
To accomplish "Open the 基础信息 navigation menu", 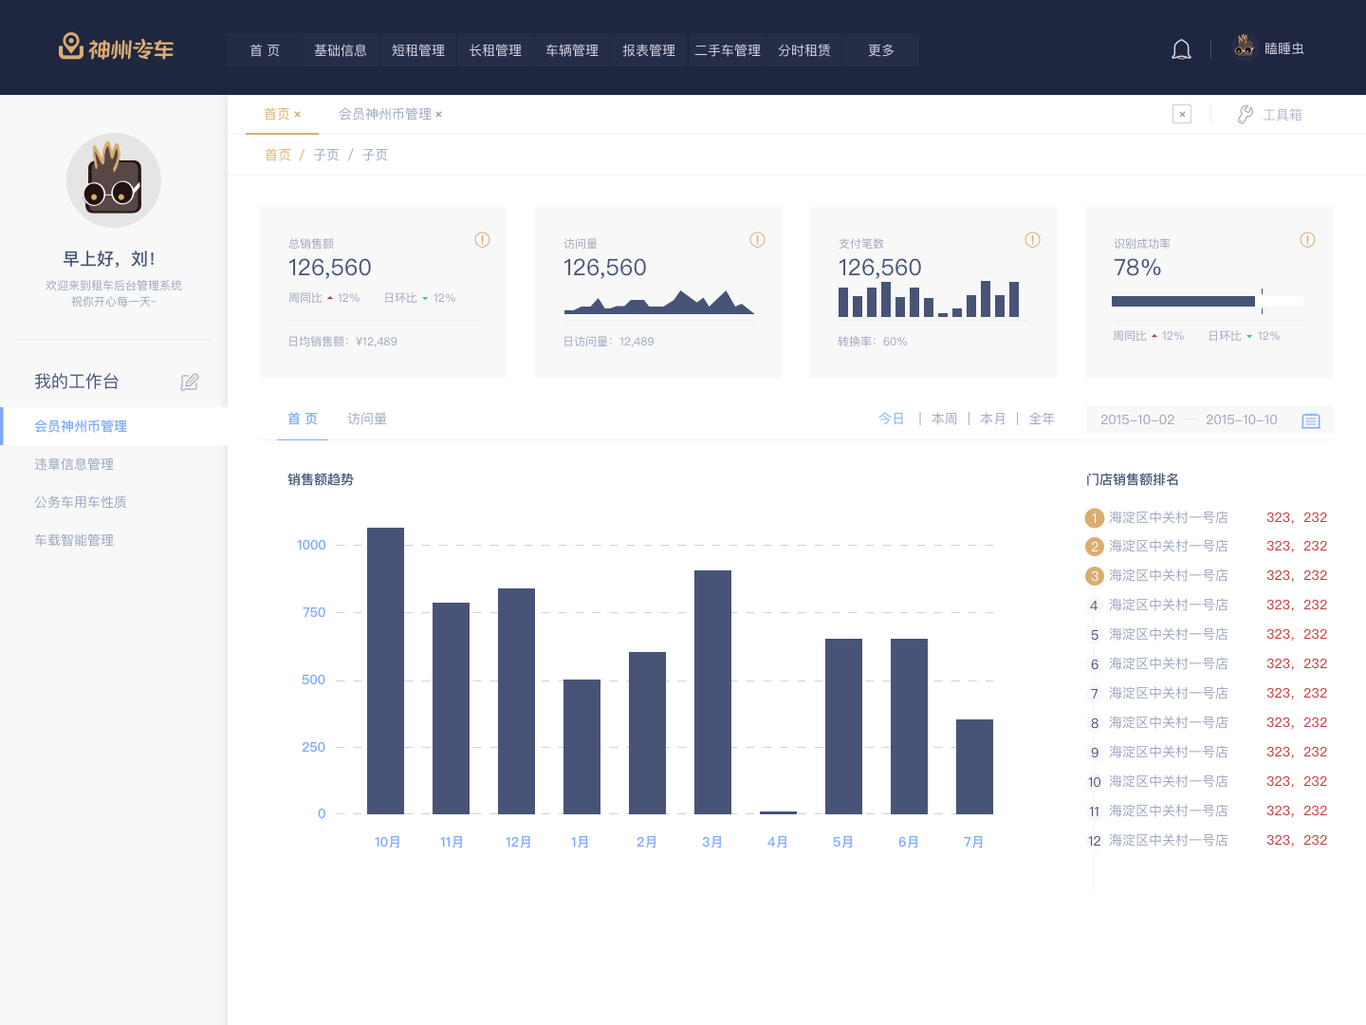I will (x=340, y=50).
